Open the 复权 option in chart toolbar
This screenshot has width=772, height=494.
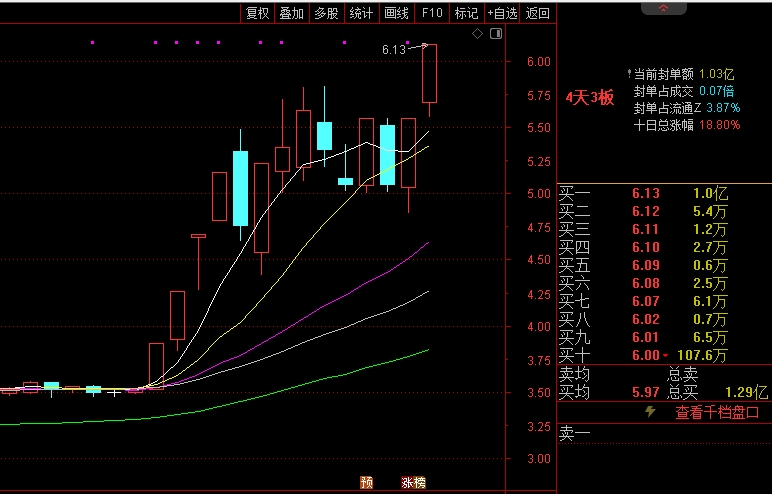257,13
